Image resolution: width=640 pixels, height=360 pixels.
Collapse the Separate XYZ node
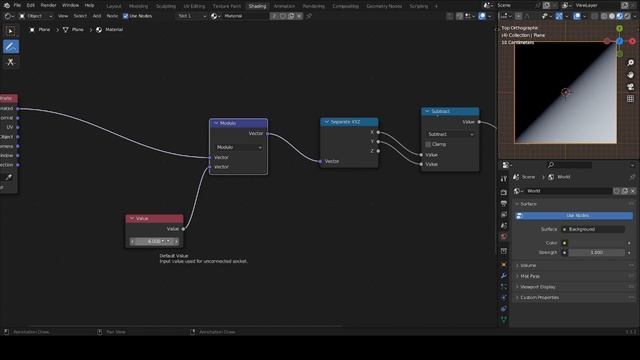(x=327, y=122)
